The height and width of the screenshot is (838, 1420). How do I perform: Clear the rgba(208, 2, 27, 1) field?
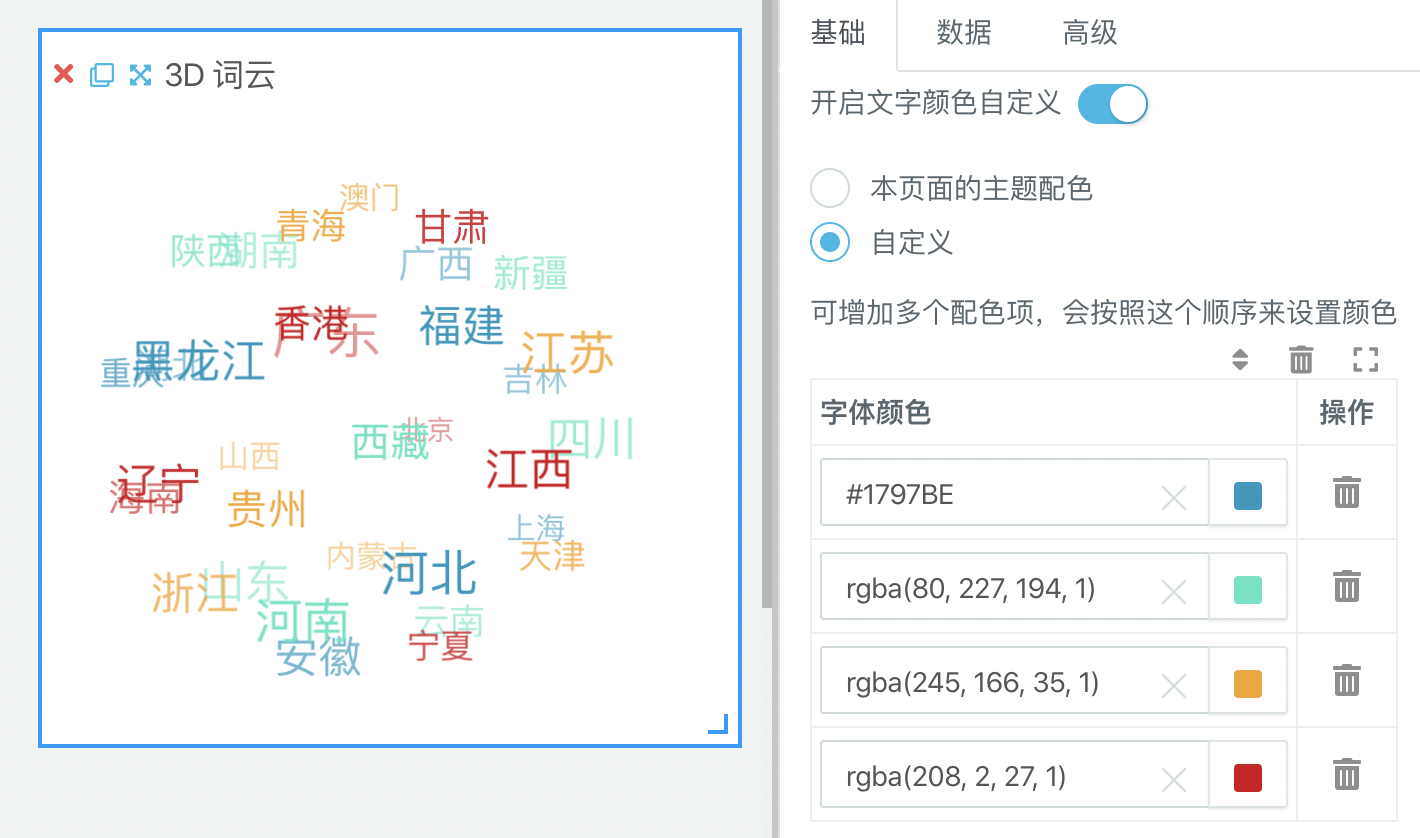click(x=1173, y=779)
